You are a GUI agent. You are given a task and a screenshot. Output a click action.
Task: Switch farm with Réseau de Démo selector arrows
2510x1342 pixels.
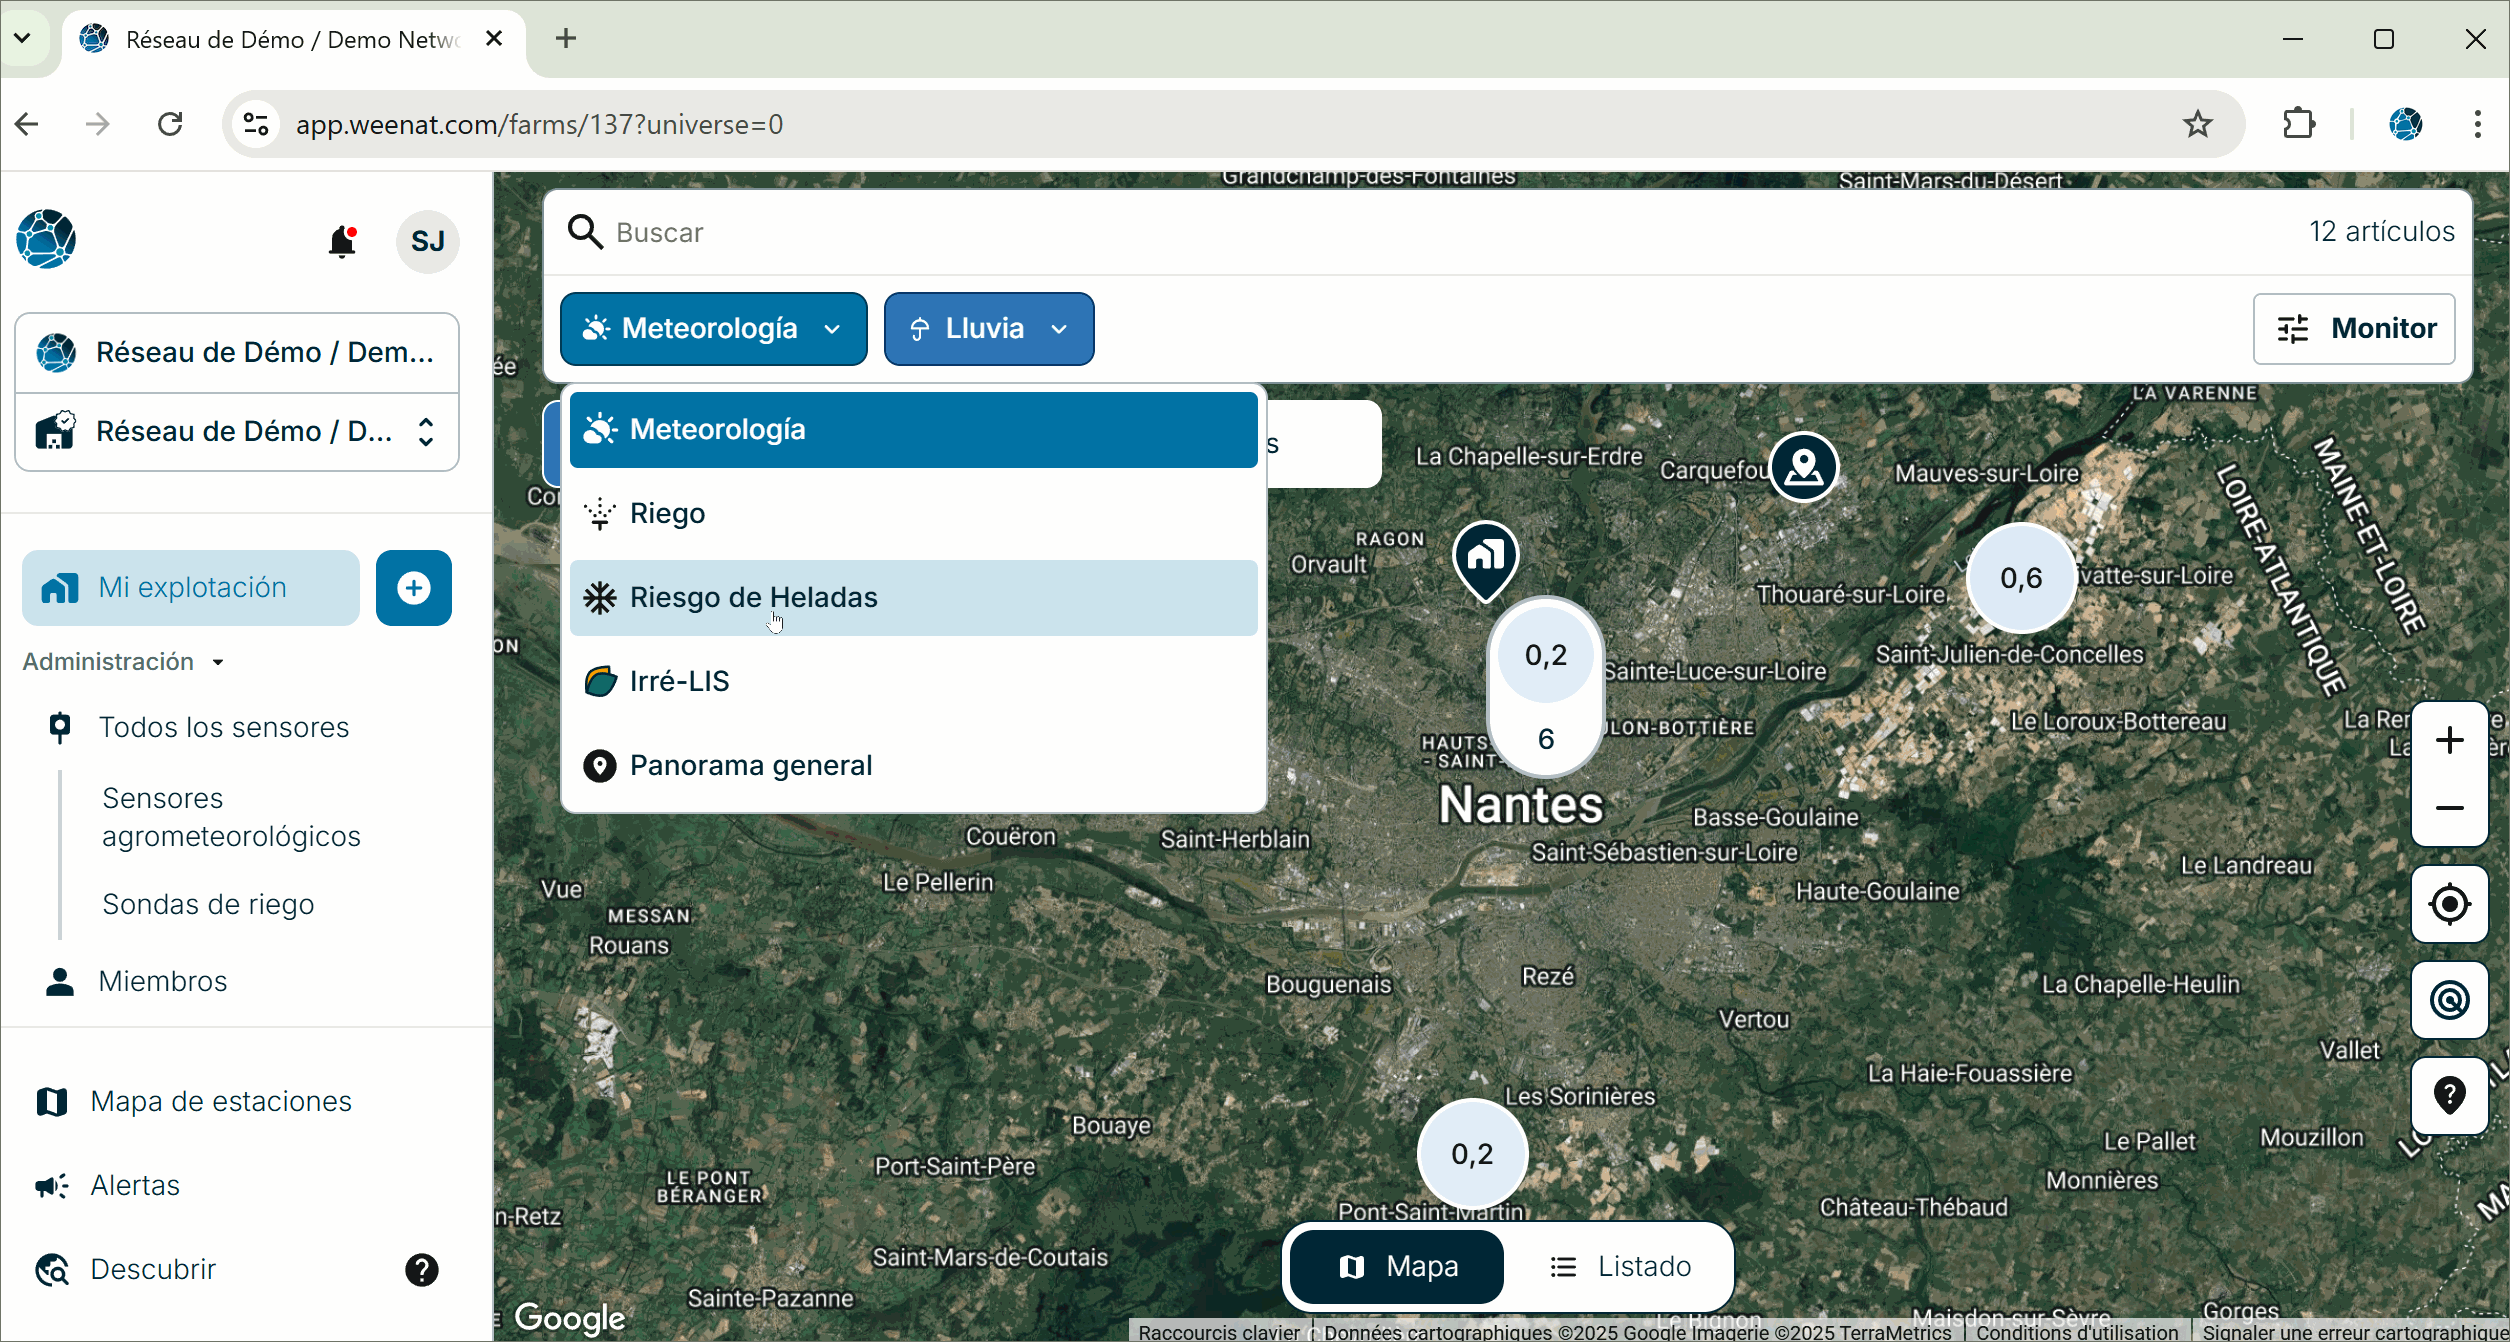click(x=426, y=432)
